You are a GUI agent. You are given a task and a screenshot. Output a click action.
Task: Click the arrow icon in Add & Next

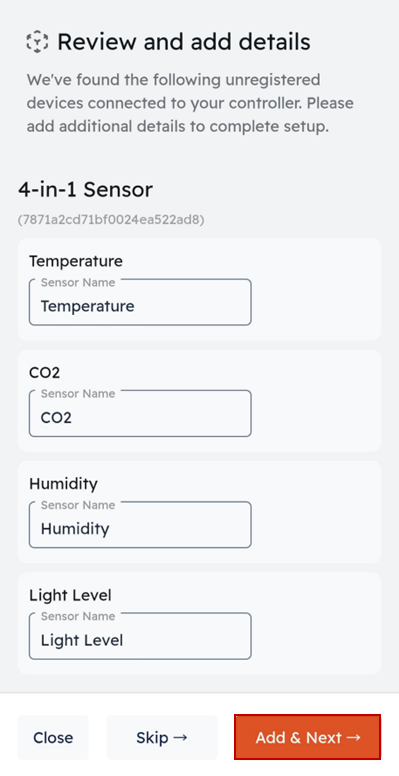pyautogui.click(x=353, y=737)
